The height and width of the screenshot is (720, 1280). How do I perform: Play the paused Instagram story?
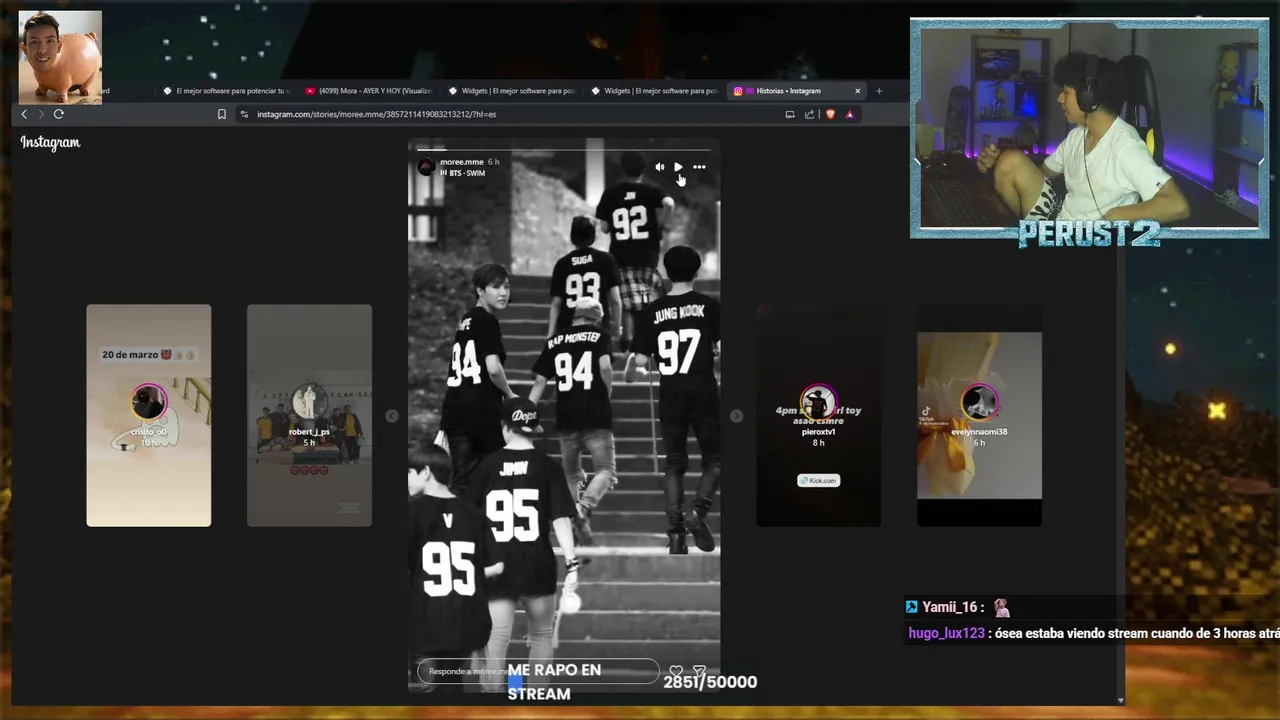[678, 167]
